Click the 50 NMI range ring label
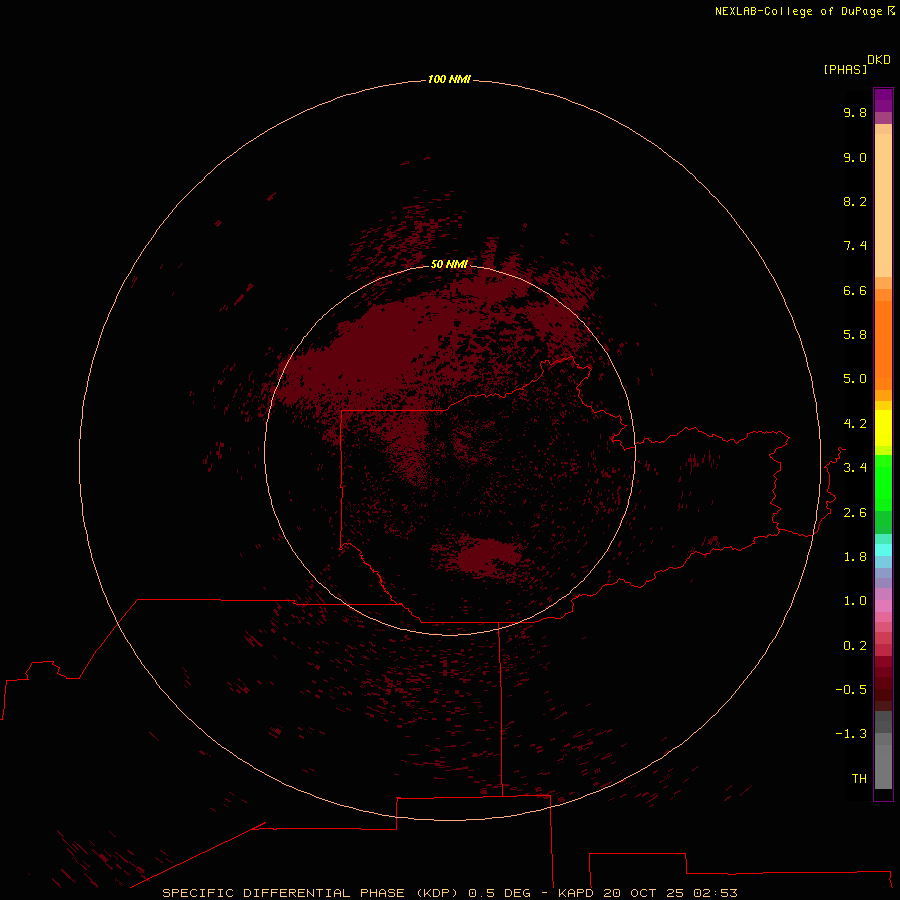 [449, 264]
